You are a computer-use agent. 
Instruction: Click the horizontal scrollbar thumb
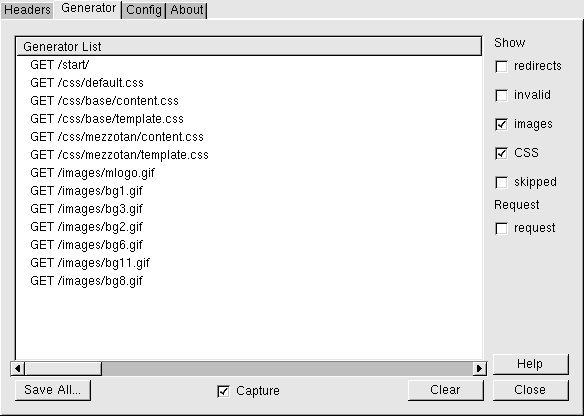tap(63, 368)
